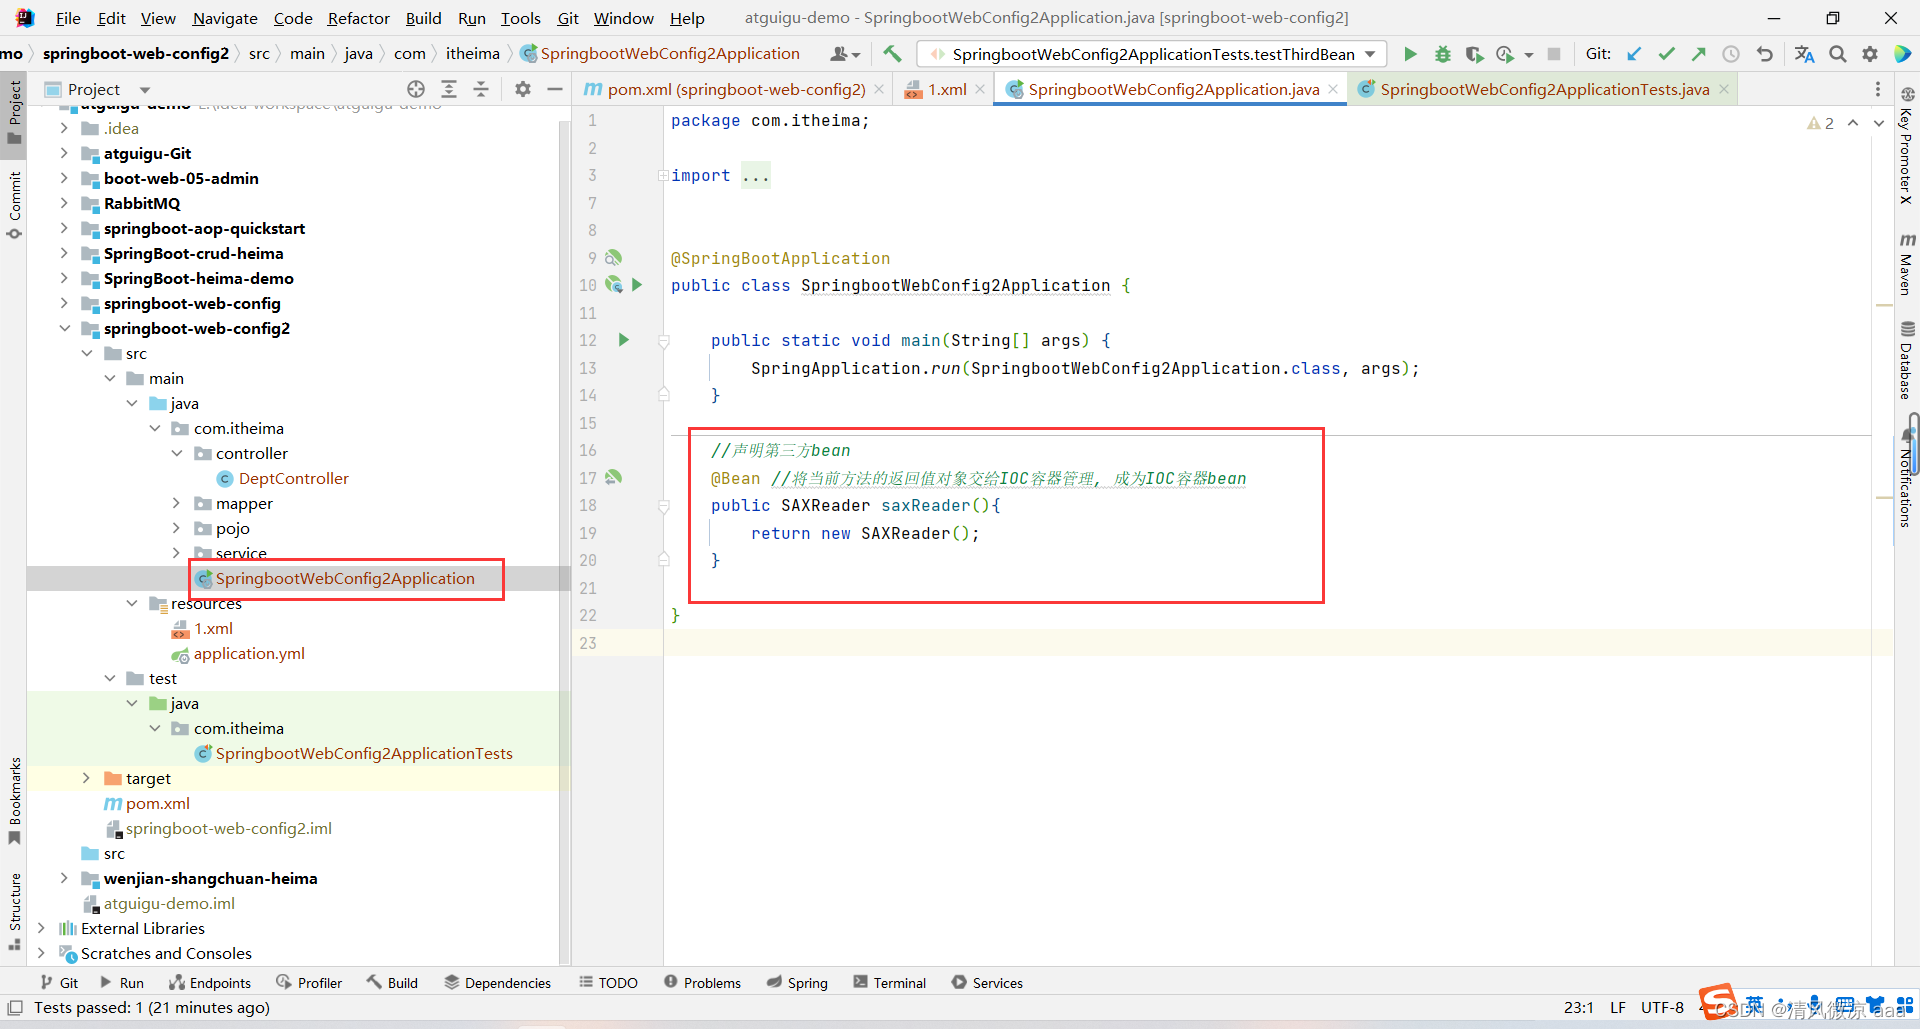Viewport: 1920px width, 1029px height.
Task: Open the Navigate menu
Action: 225,18
